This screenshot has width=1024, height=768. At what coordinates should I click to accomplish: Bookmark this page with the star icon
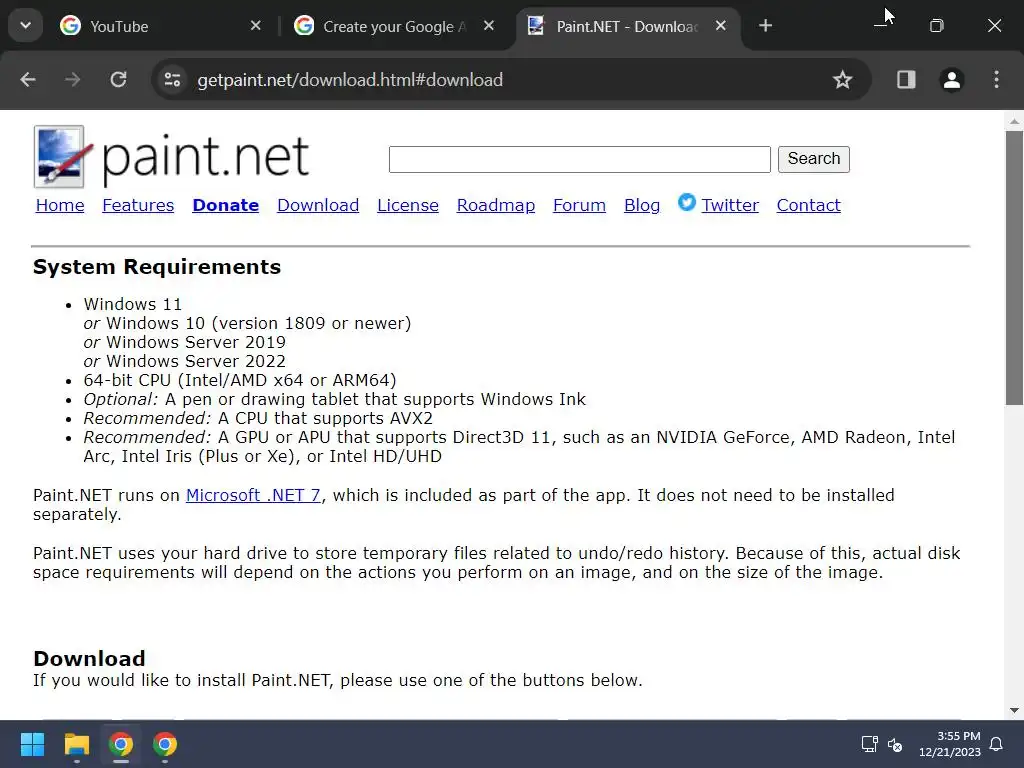pos(842,80)
